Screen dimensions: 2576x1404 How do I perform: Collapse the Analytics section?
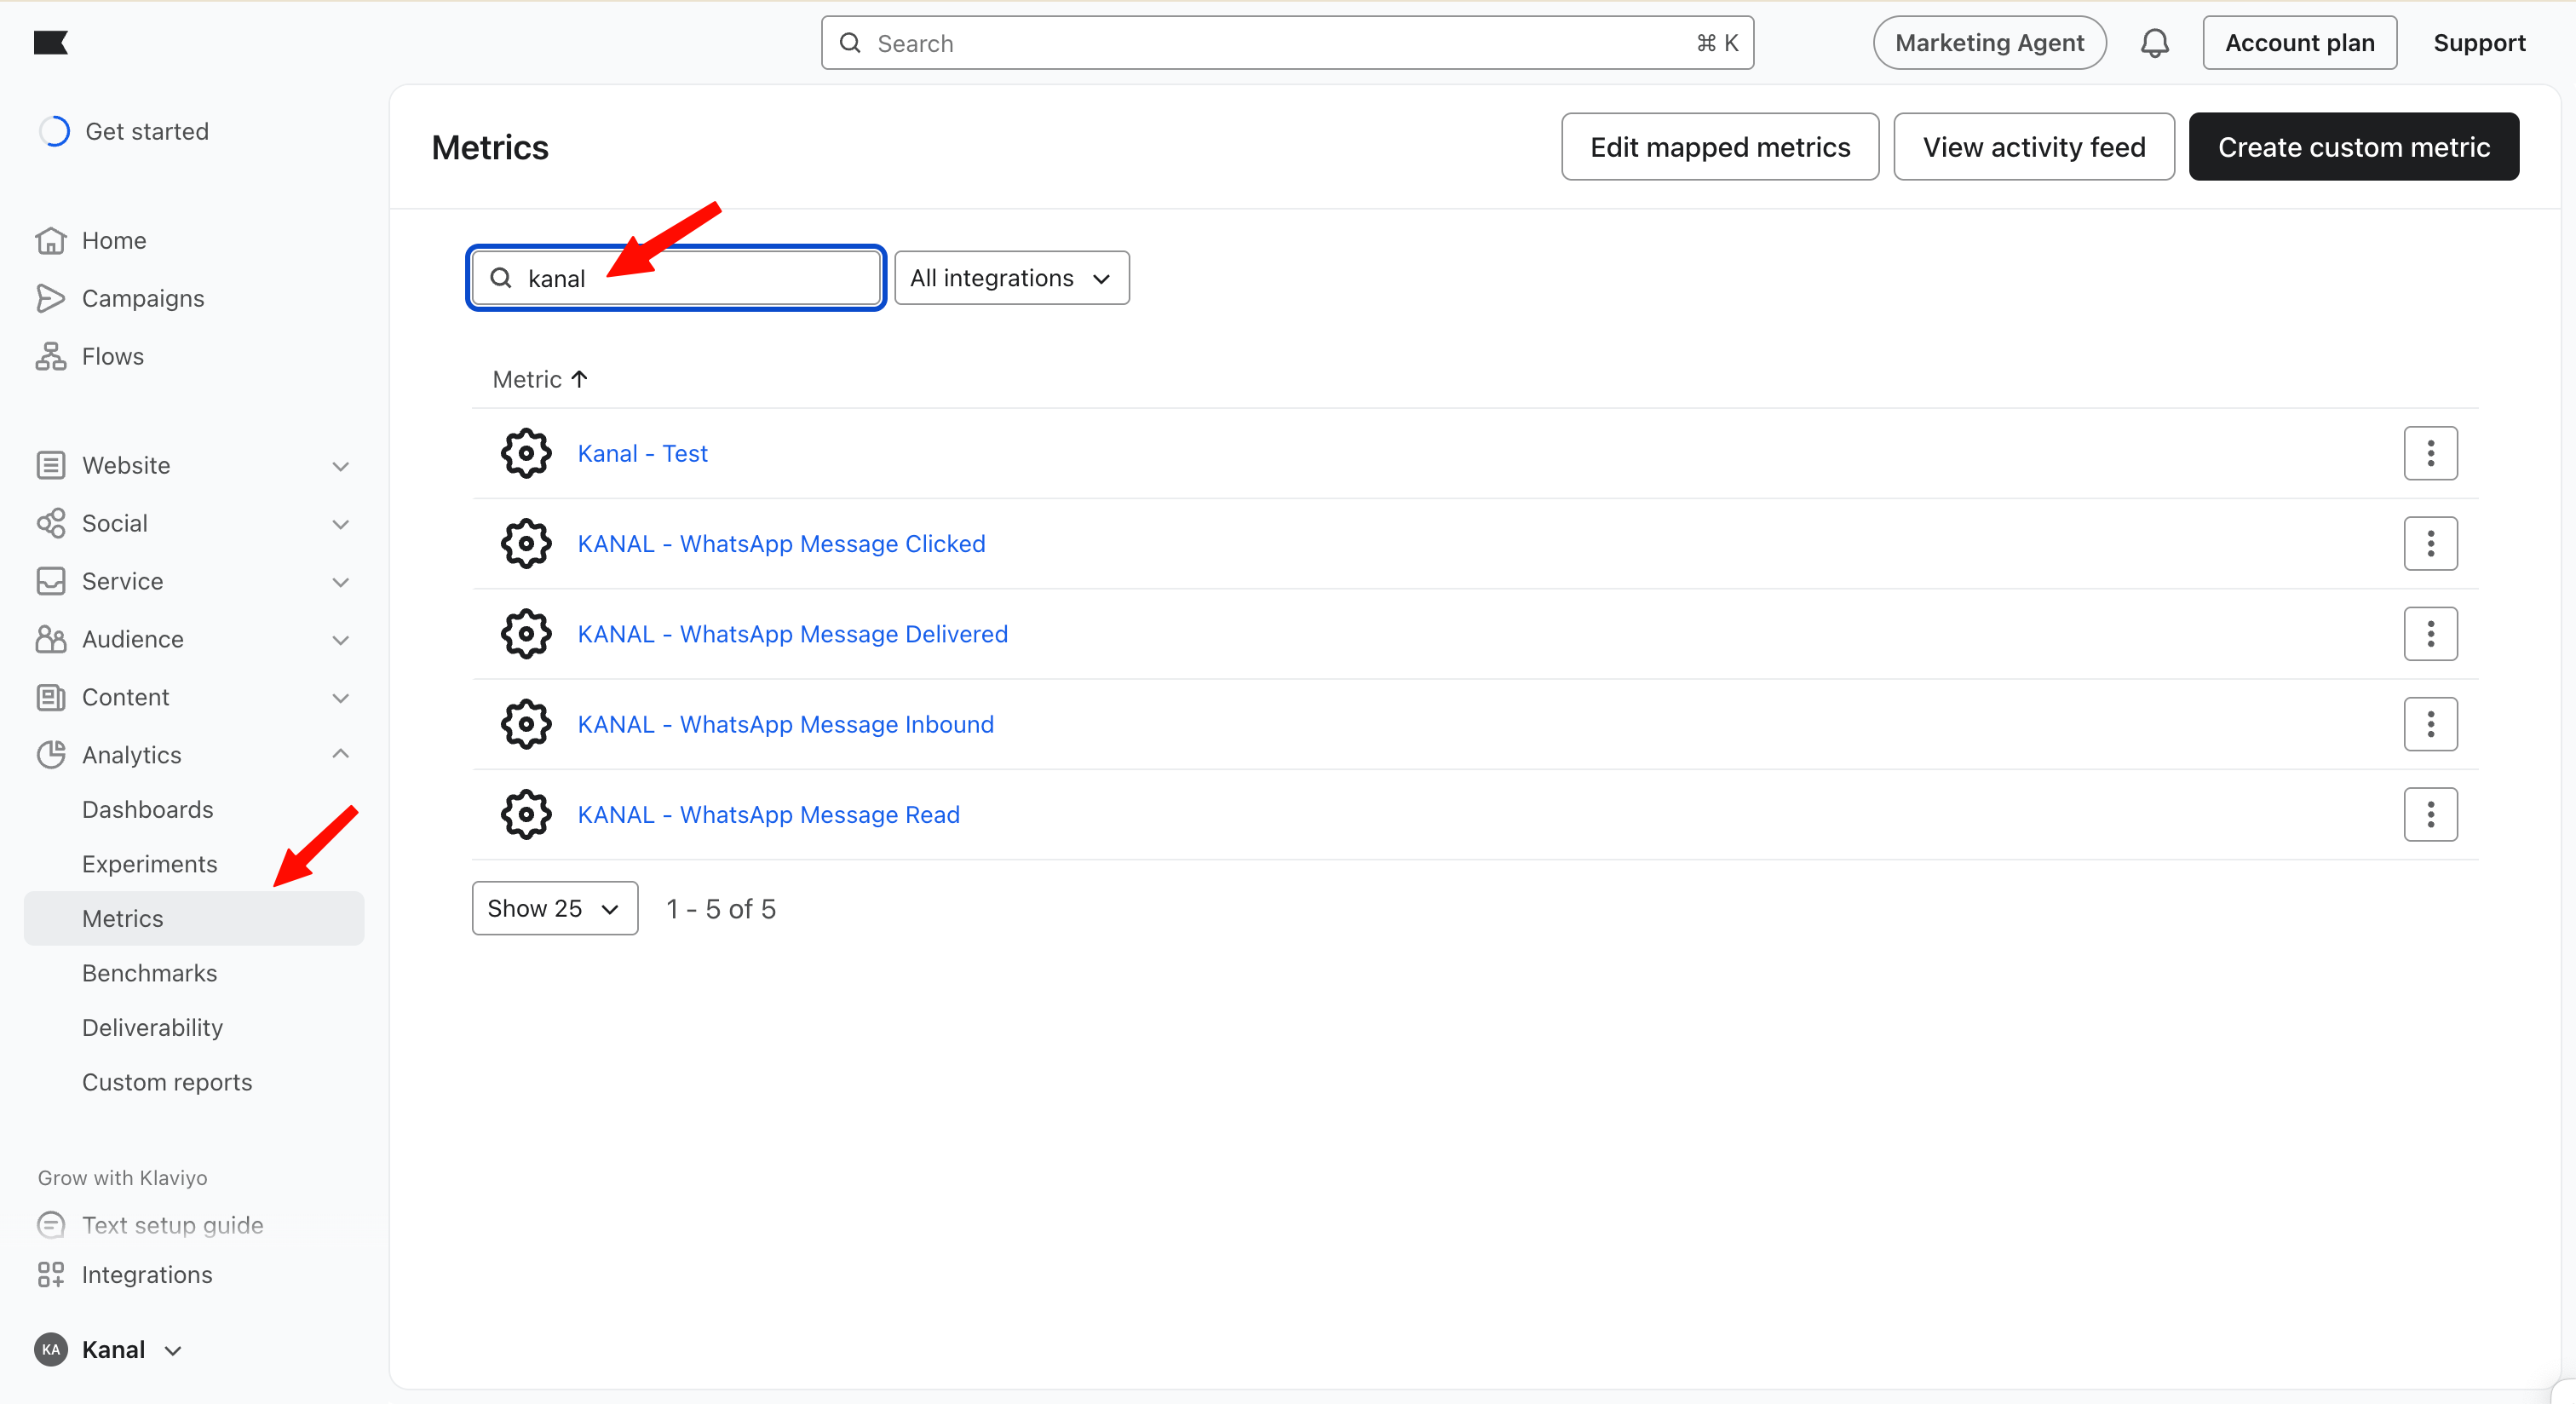coord(341,755)
